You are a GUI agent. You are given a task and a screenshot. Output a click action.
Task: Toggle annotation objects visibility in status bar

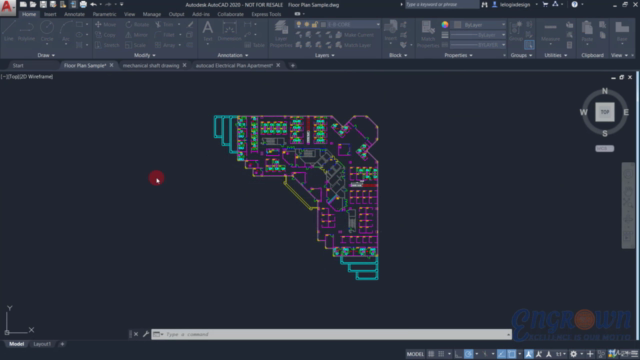tap(529, 354)
